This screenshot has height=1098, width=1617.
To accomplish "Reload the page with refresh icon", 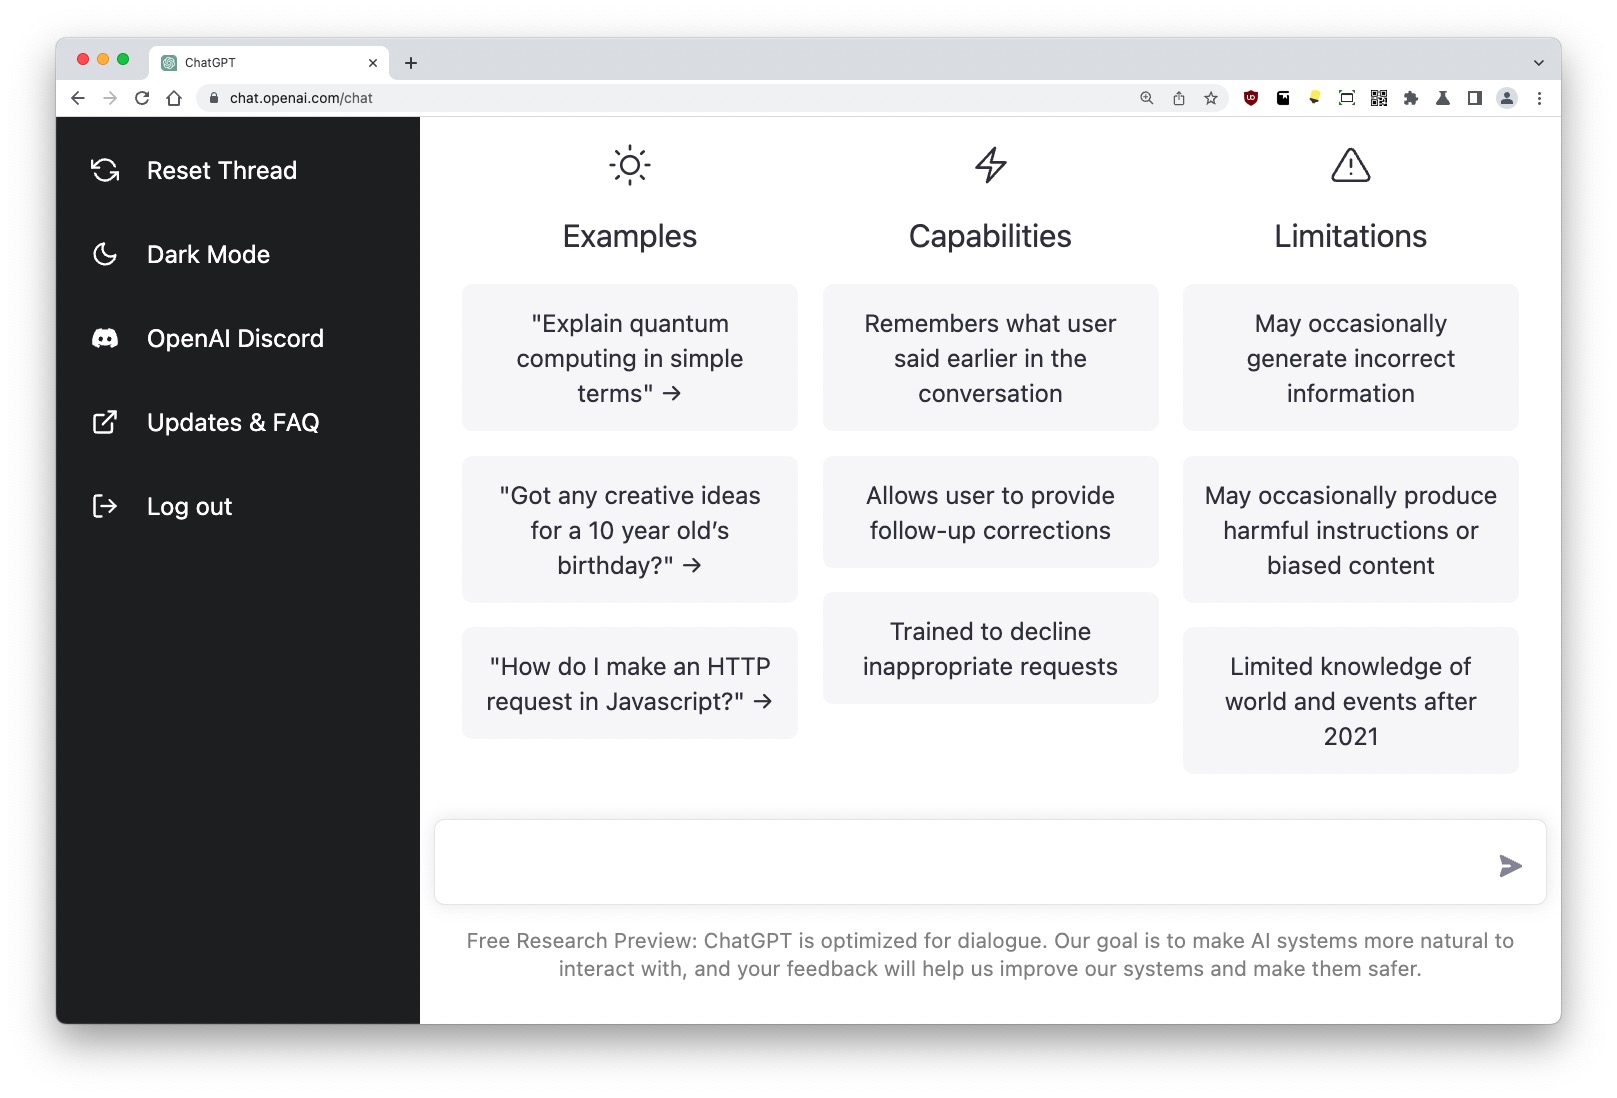I will pos(142,98).
